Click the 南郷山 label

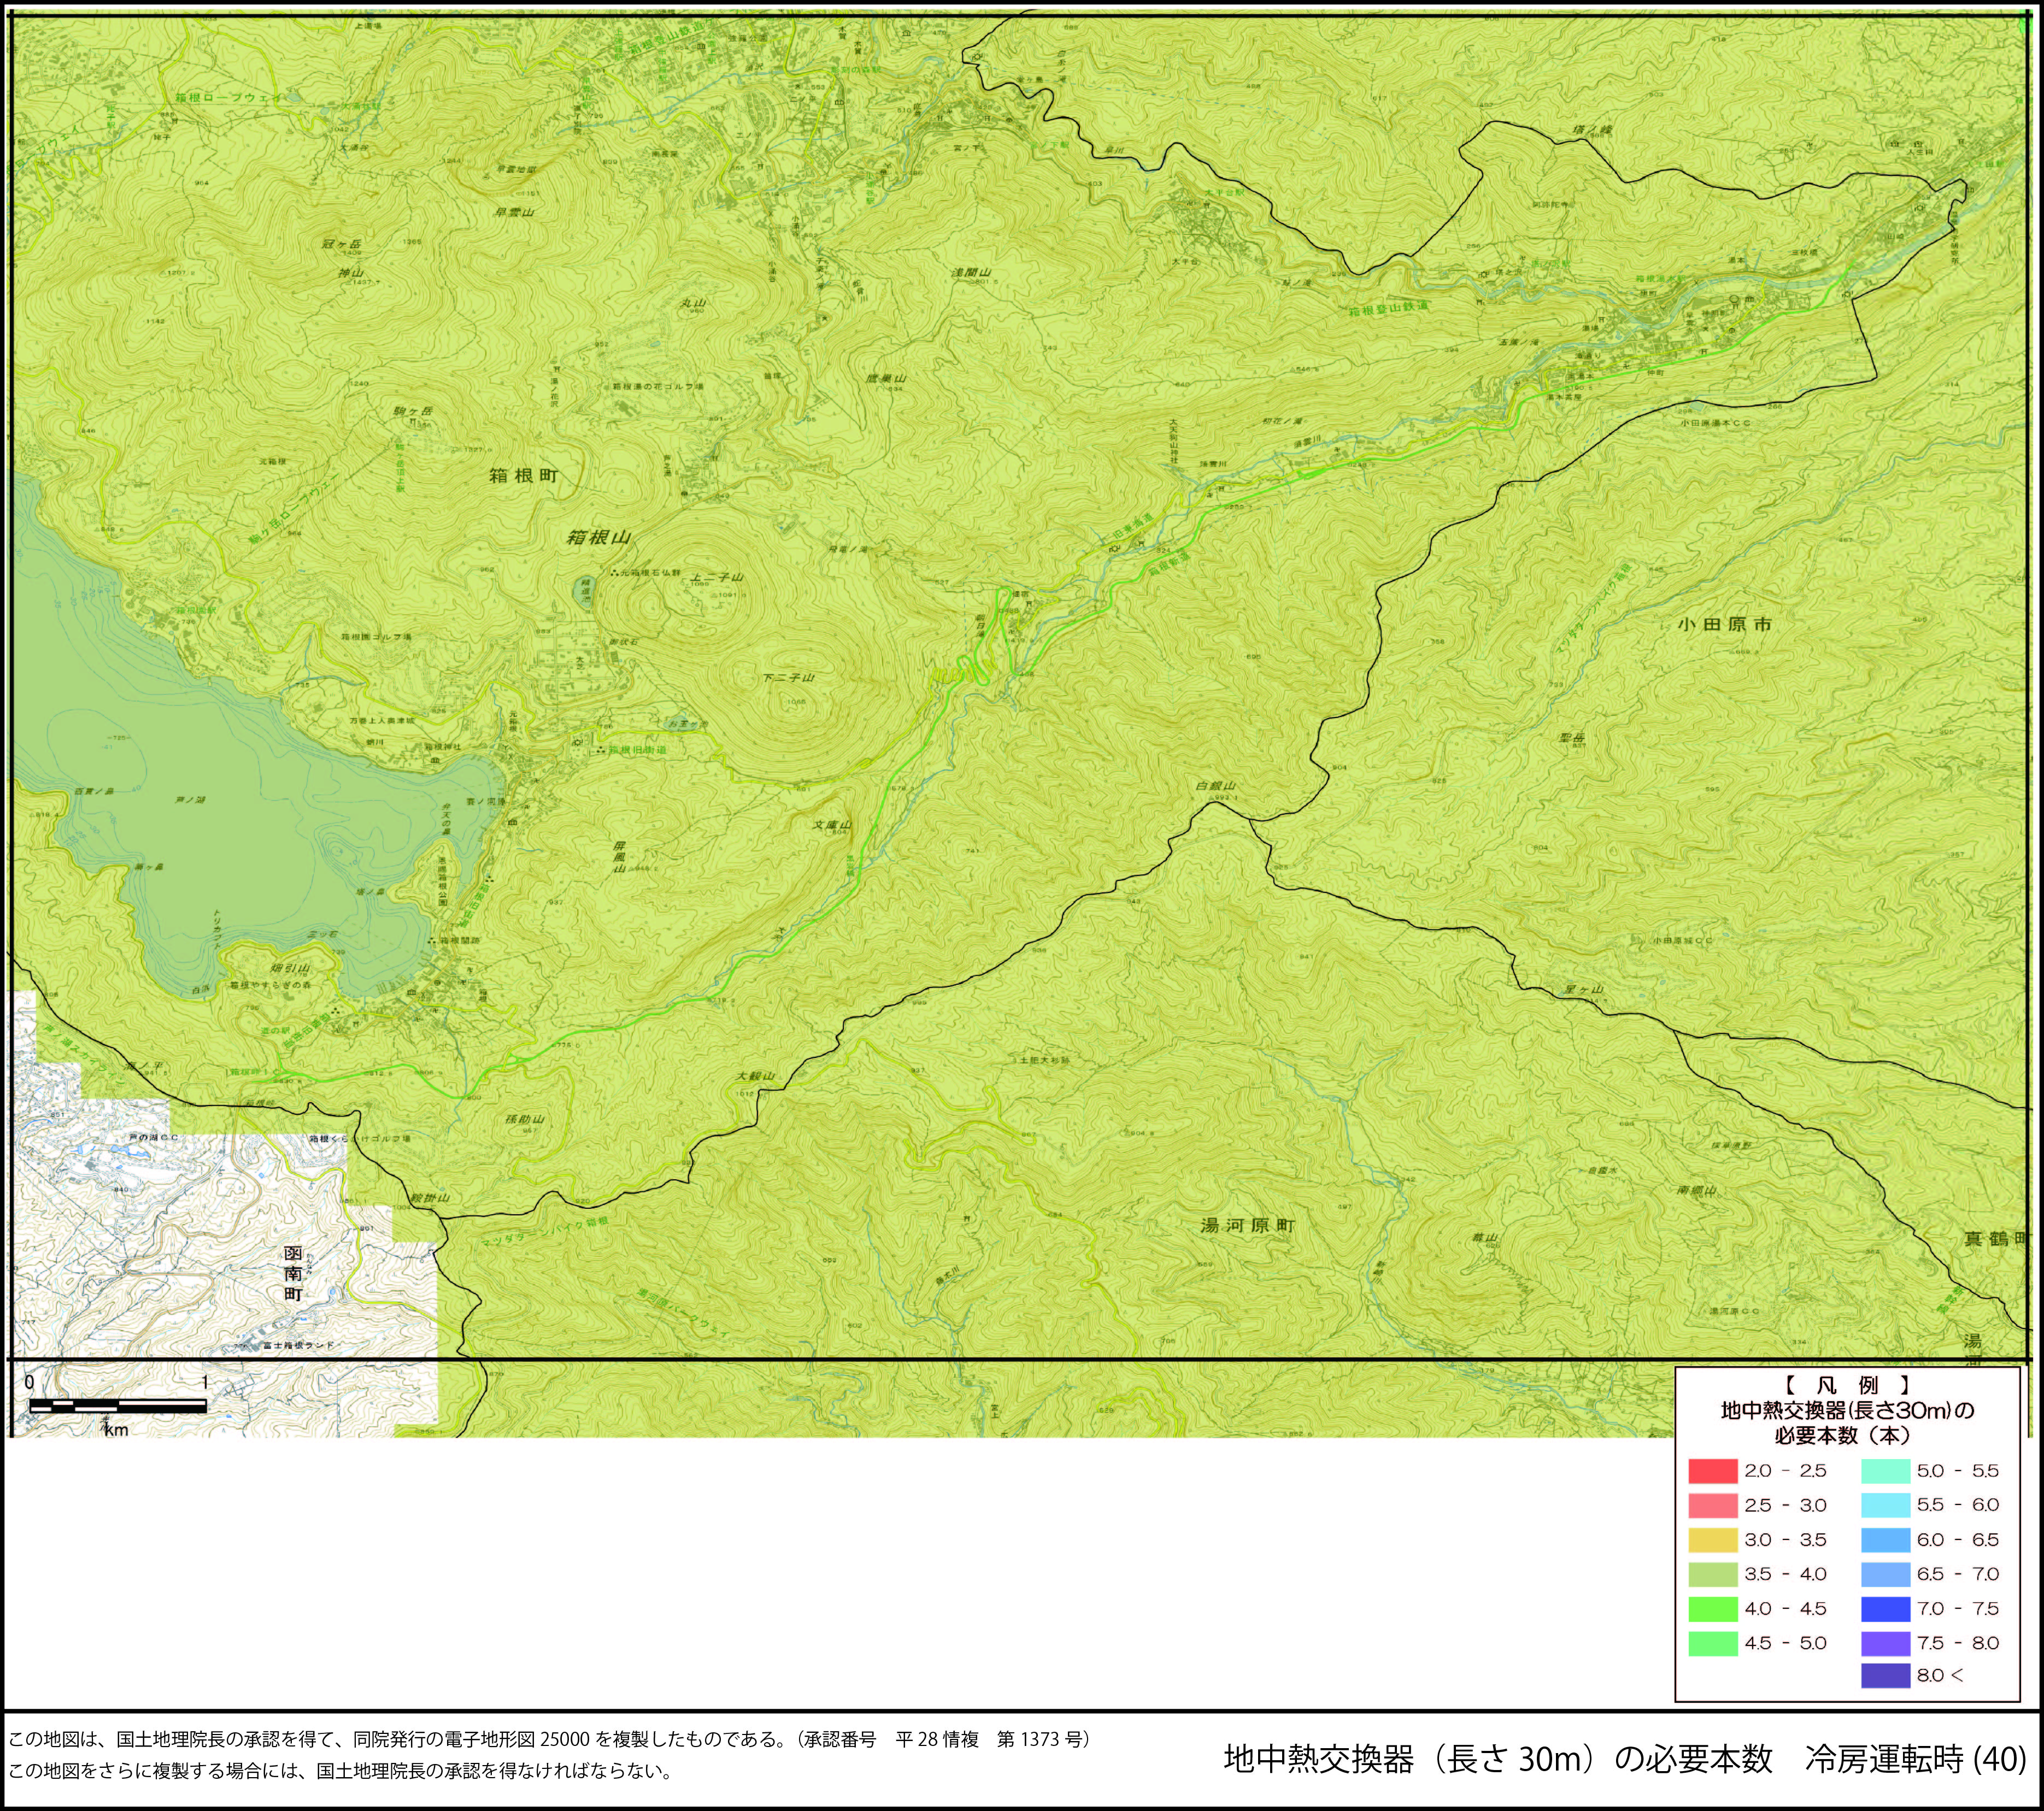1697,1191
